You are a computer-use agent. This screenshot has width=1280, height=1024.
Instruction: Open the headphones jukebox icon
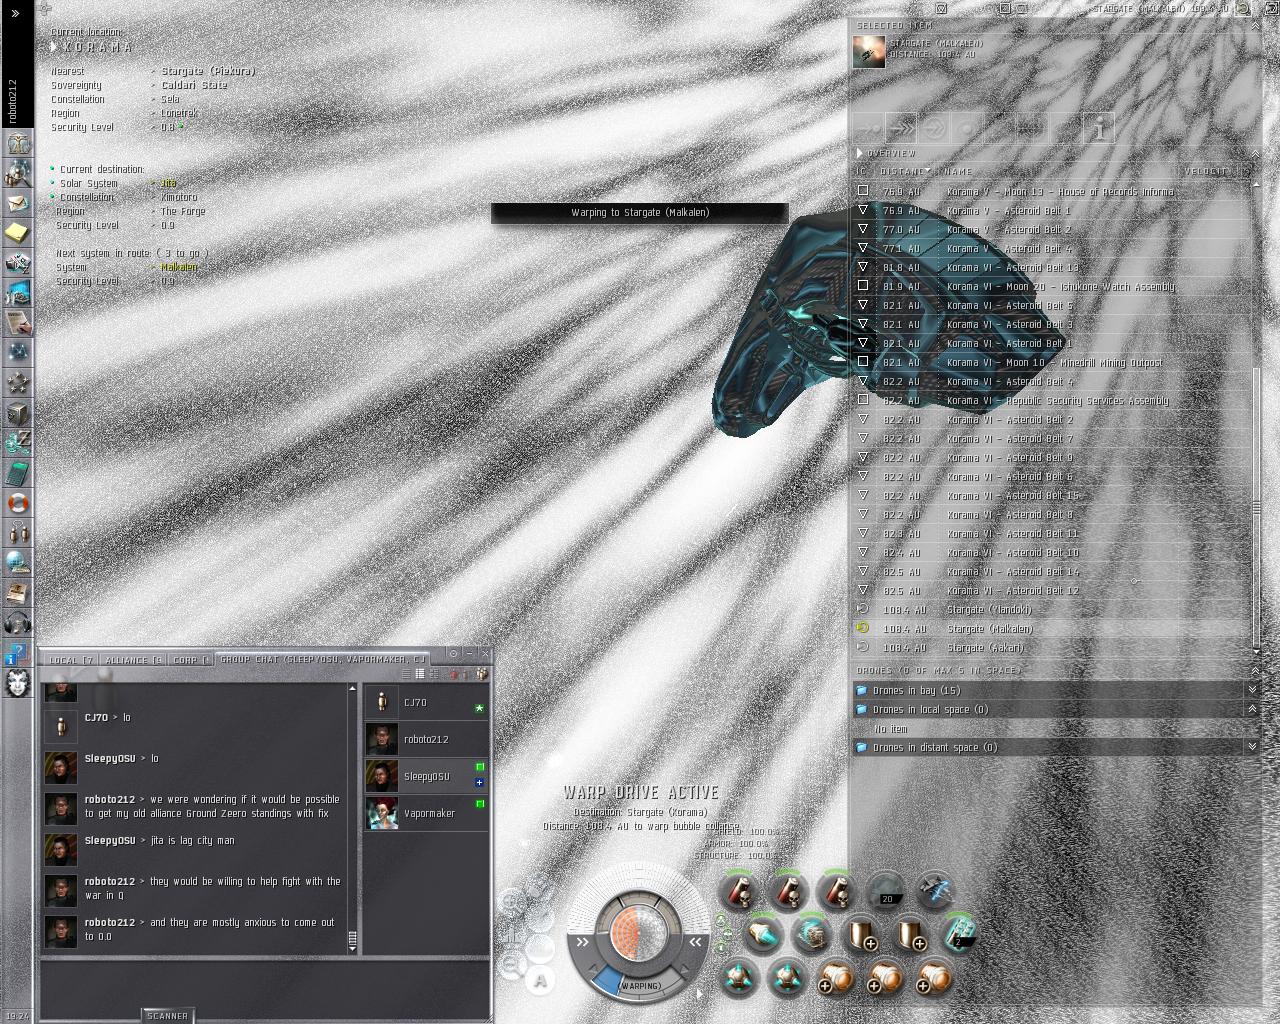click(17, 623)
